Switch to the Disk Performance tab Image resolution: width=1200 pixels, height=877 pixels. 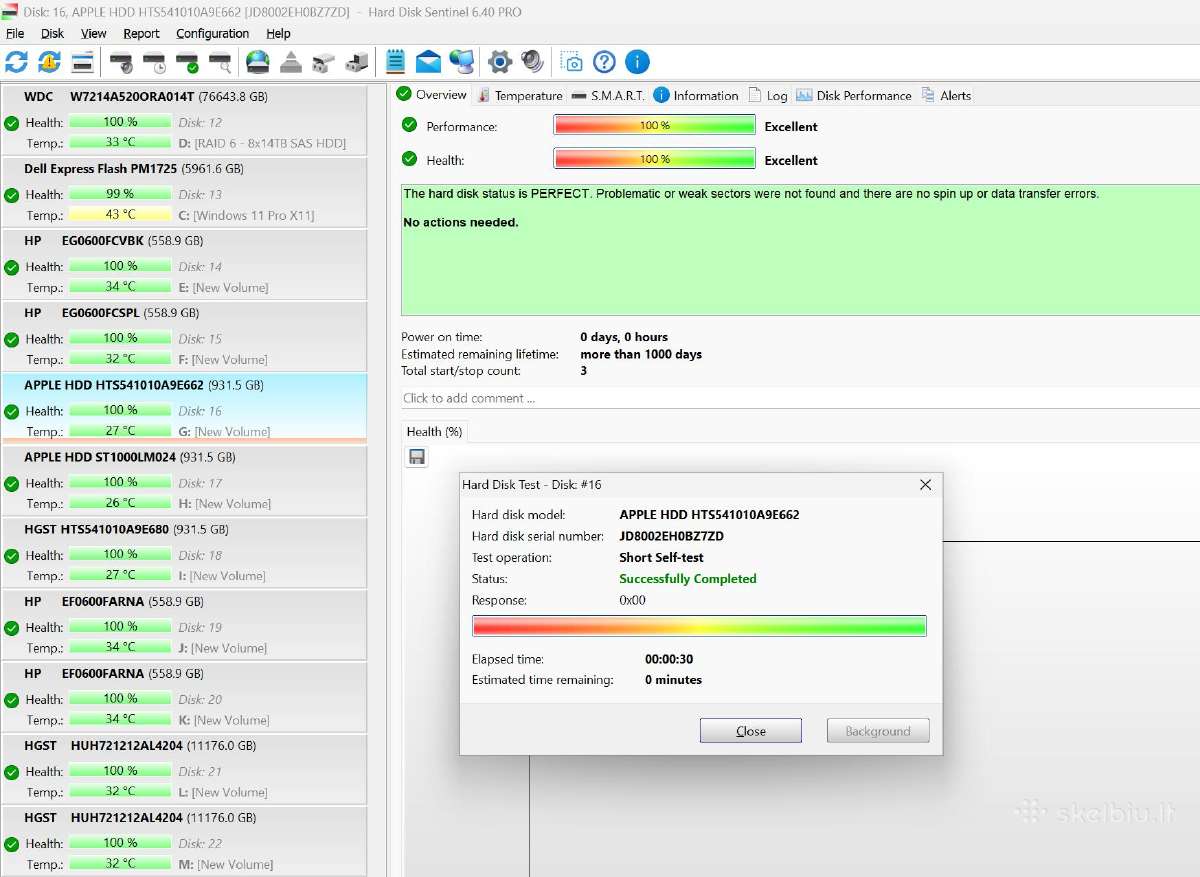coord(854,95)
